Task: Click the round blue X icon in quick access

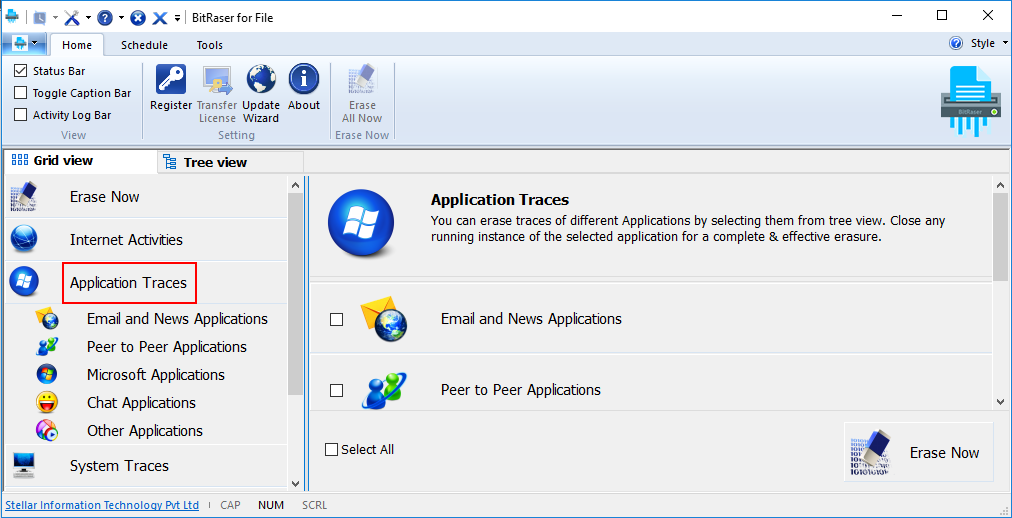Action: [138, 18]
